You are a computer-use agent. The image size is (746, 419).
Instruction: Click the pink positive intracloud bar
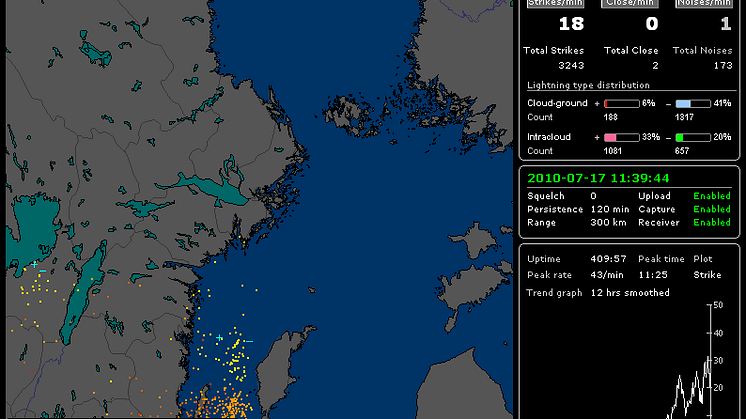tap(620, 137)
